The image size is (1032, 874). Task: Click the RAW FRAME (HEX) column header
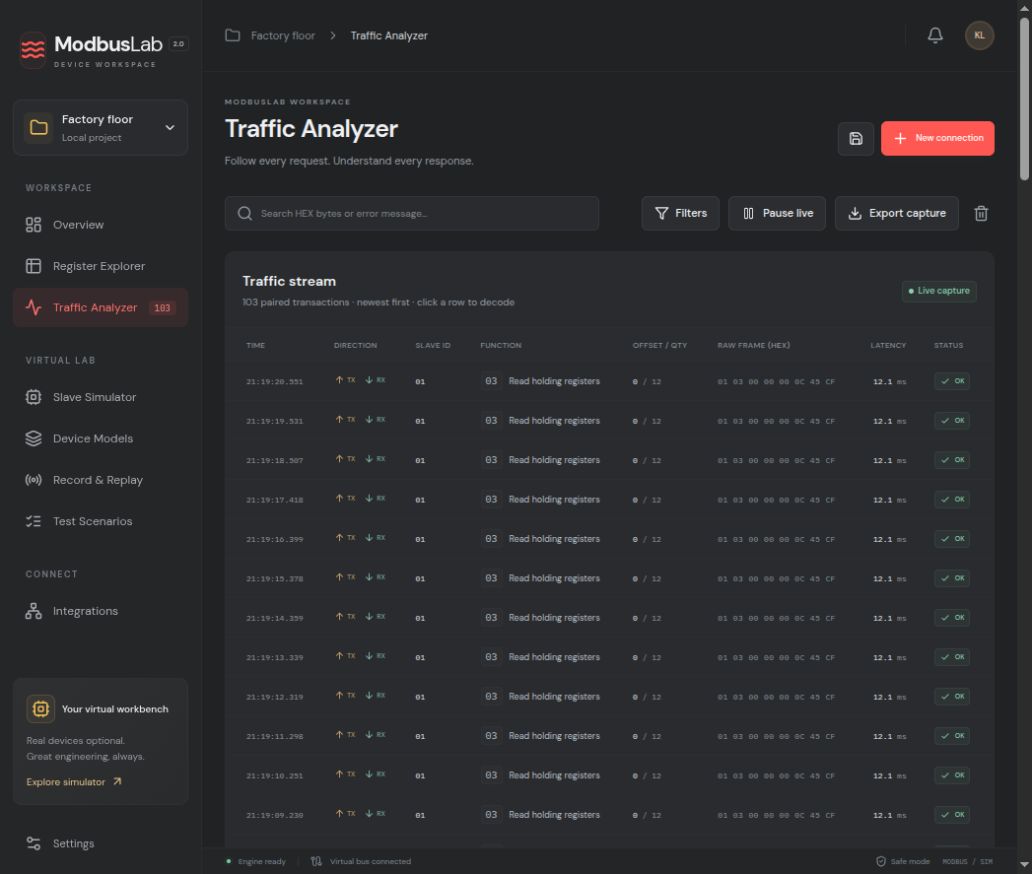754,346
